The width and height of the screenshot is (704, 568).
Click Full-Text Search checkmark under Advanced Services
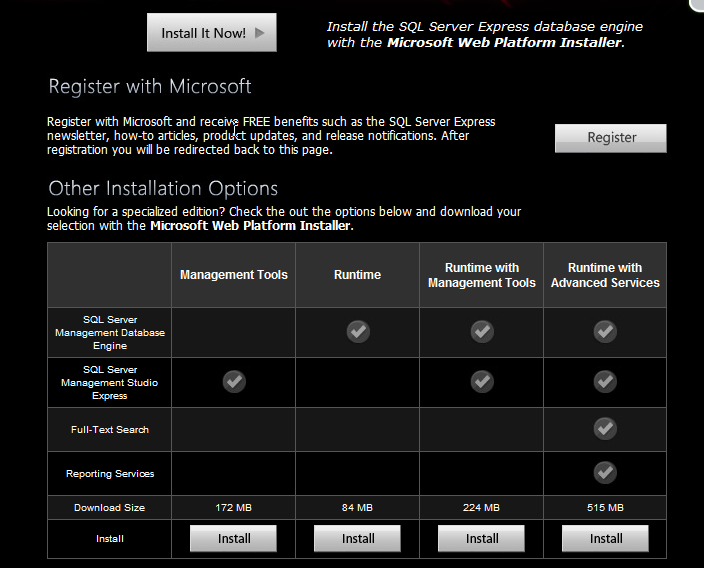605,428
